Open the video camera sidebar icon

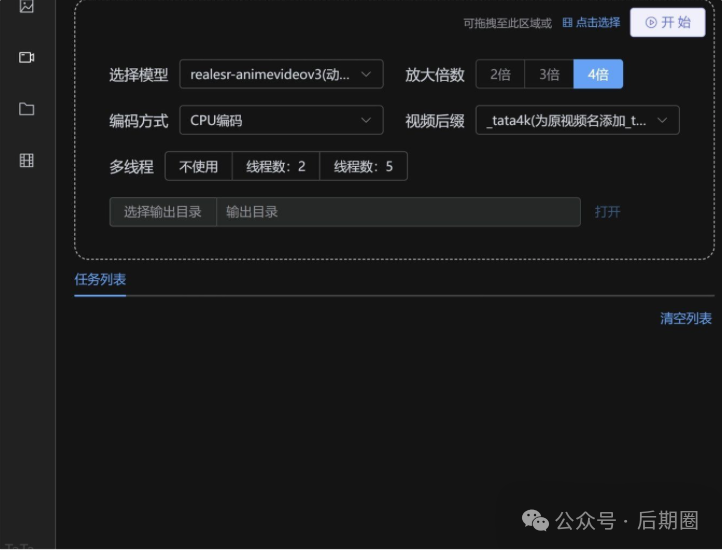tap(26, 57)
